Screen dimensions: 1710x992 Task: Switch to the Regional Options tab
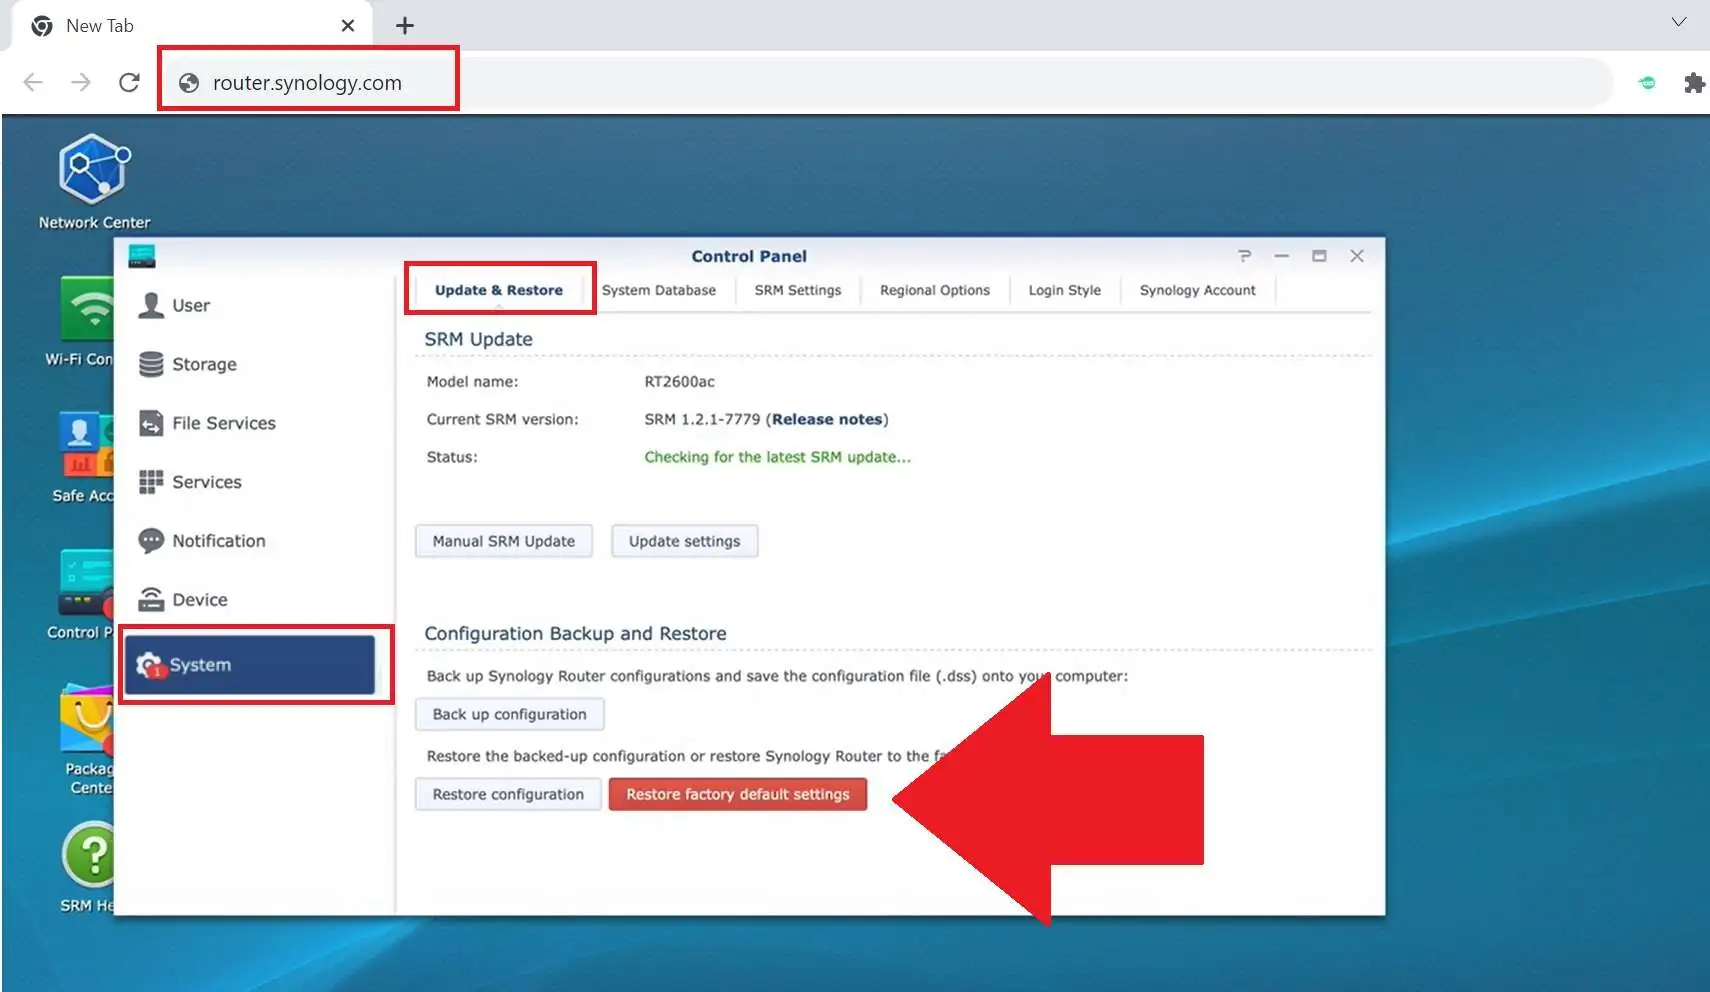(935, 290)
